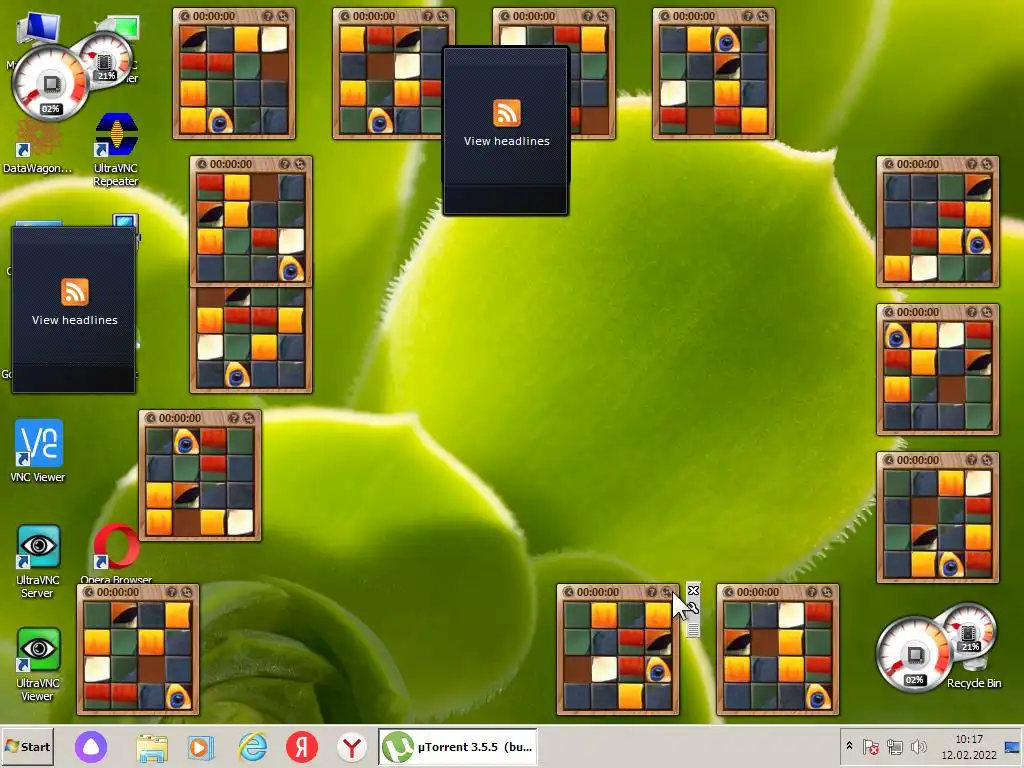Screen dimensions: 1024x768
Task: Close the puzzle gadget under the mouse cursor
Action: click(693, 590)
